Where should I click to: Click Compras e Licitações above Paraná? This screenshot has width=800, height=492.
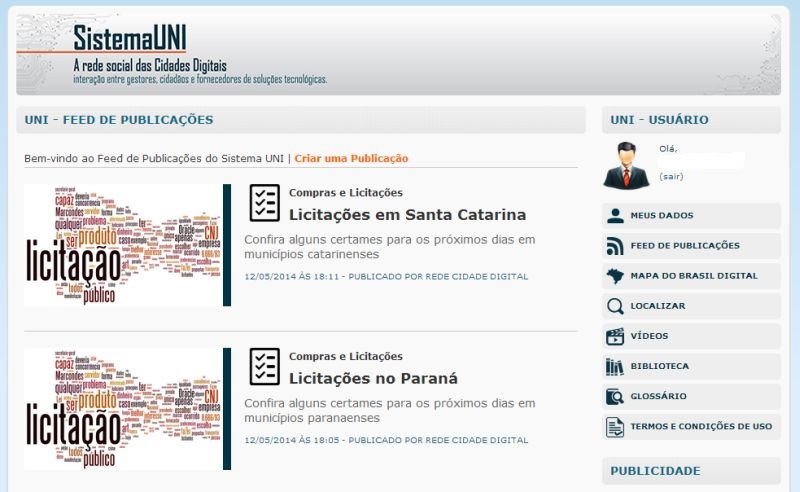point(345,356)
